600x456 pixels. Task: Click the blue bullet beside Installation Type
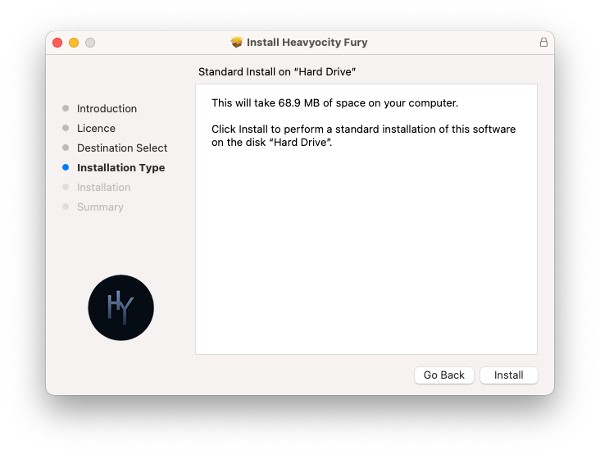click(x=65, y=167)
